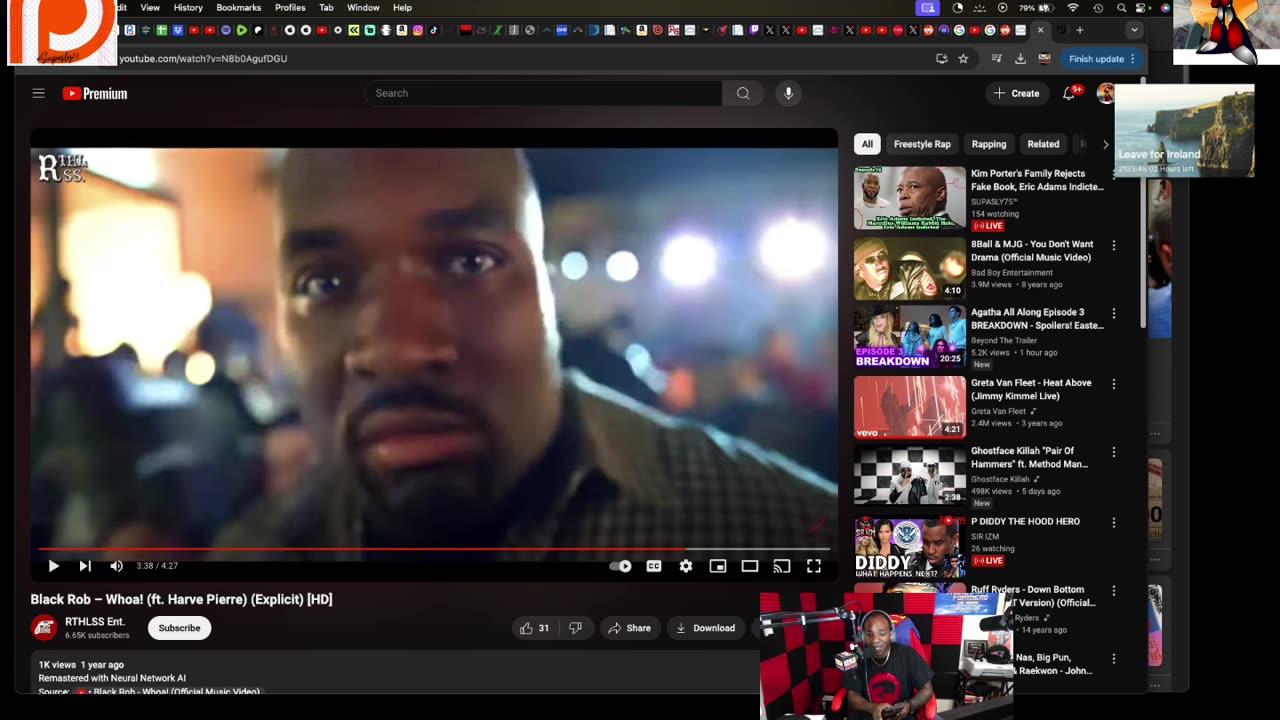Seek on the red video progress bar
This screenshot has height=720, width=1280.
(x=434, y=549)
